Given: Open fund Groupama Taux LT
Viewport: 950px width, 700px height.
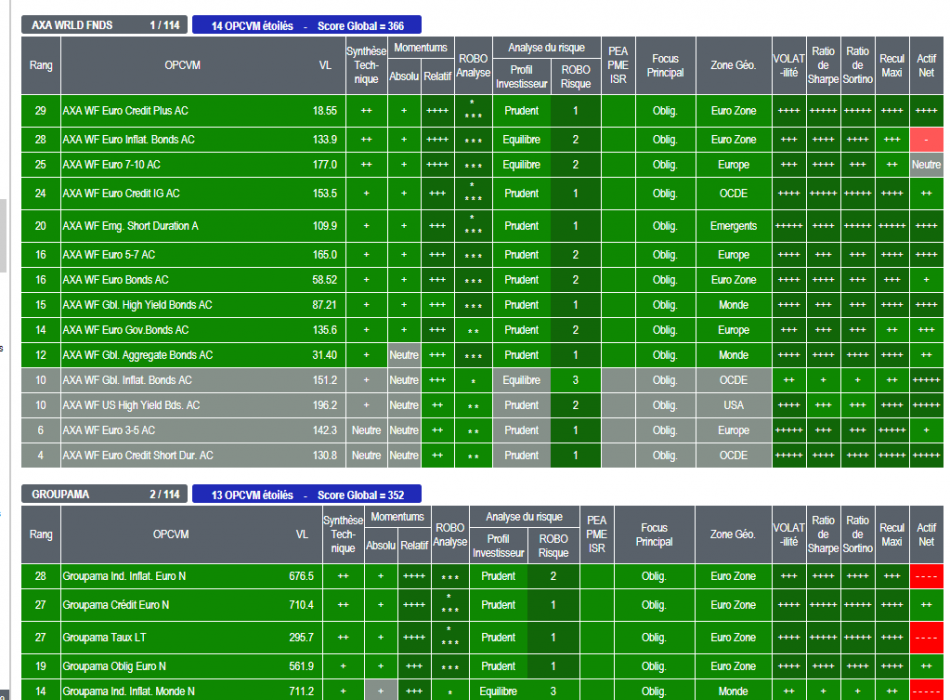Looking at the screenshot, I should click(x=104, y=638).
